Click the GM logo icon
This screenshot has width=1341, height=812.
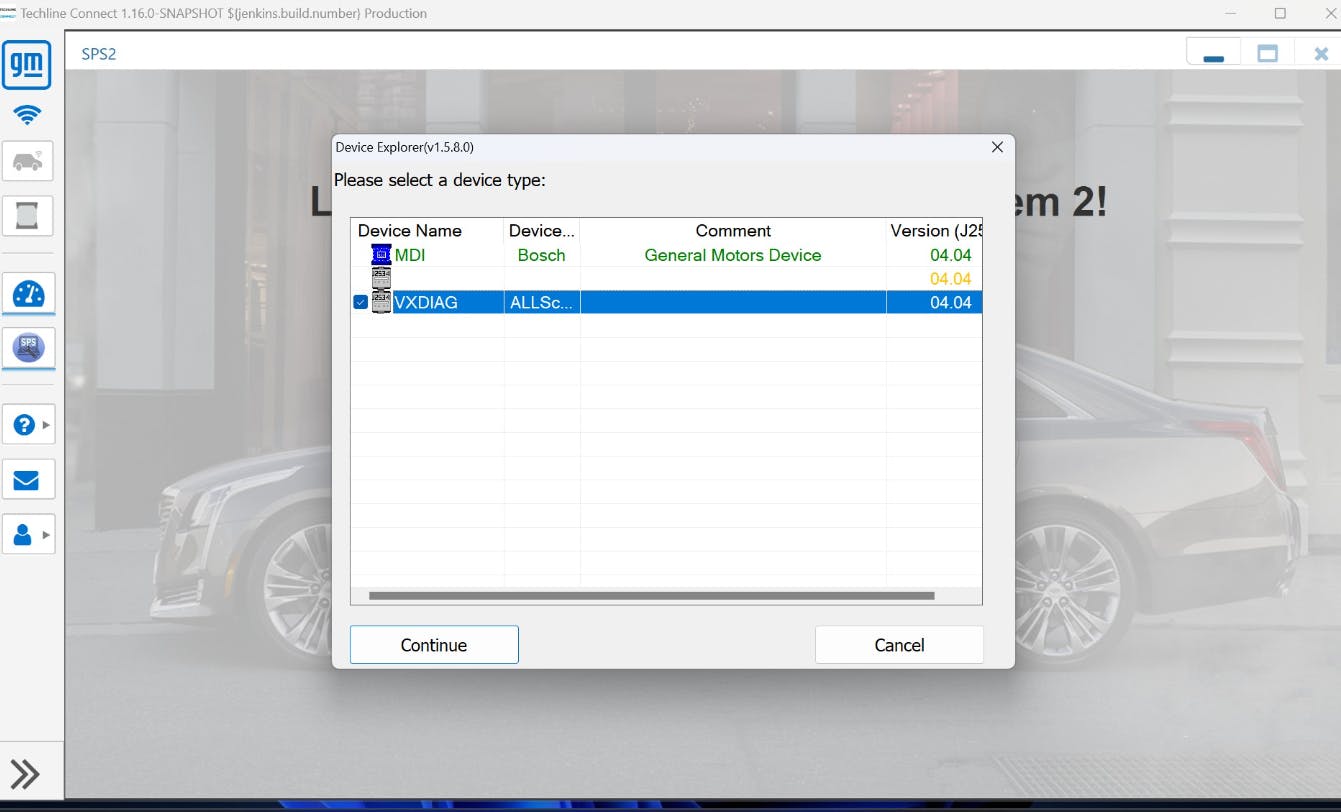tap(27, 66)
